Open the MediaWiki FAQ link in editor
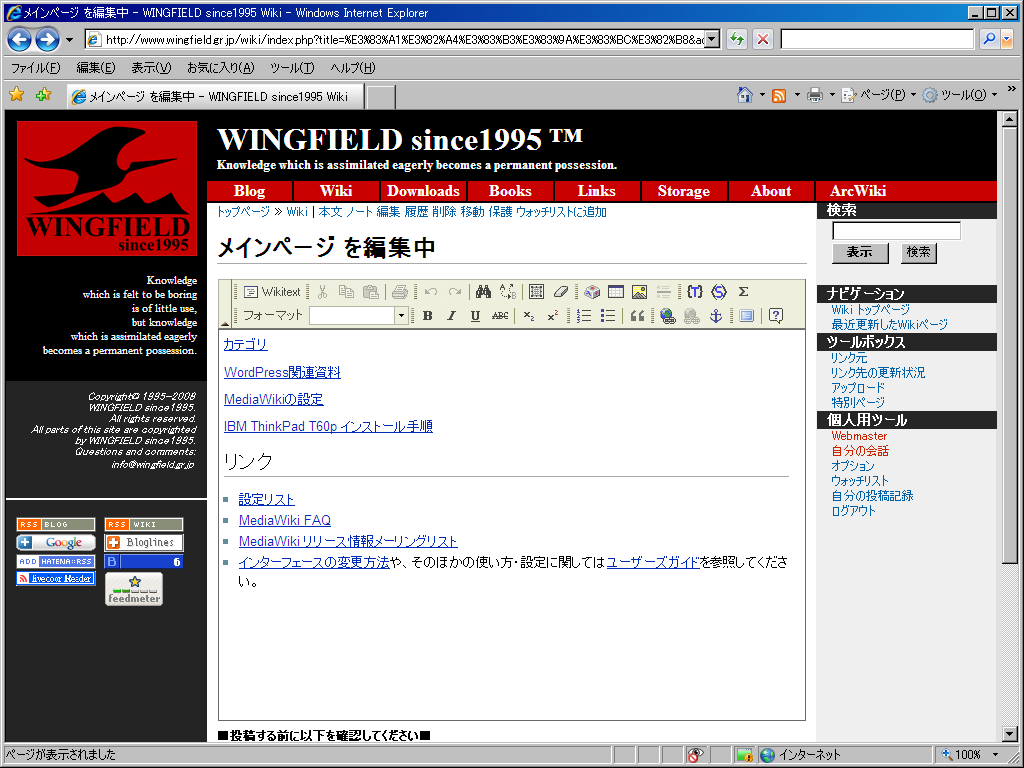 (285, 520)
